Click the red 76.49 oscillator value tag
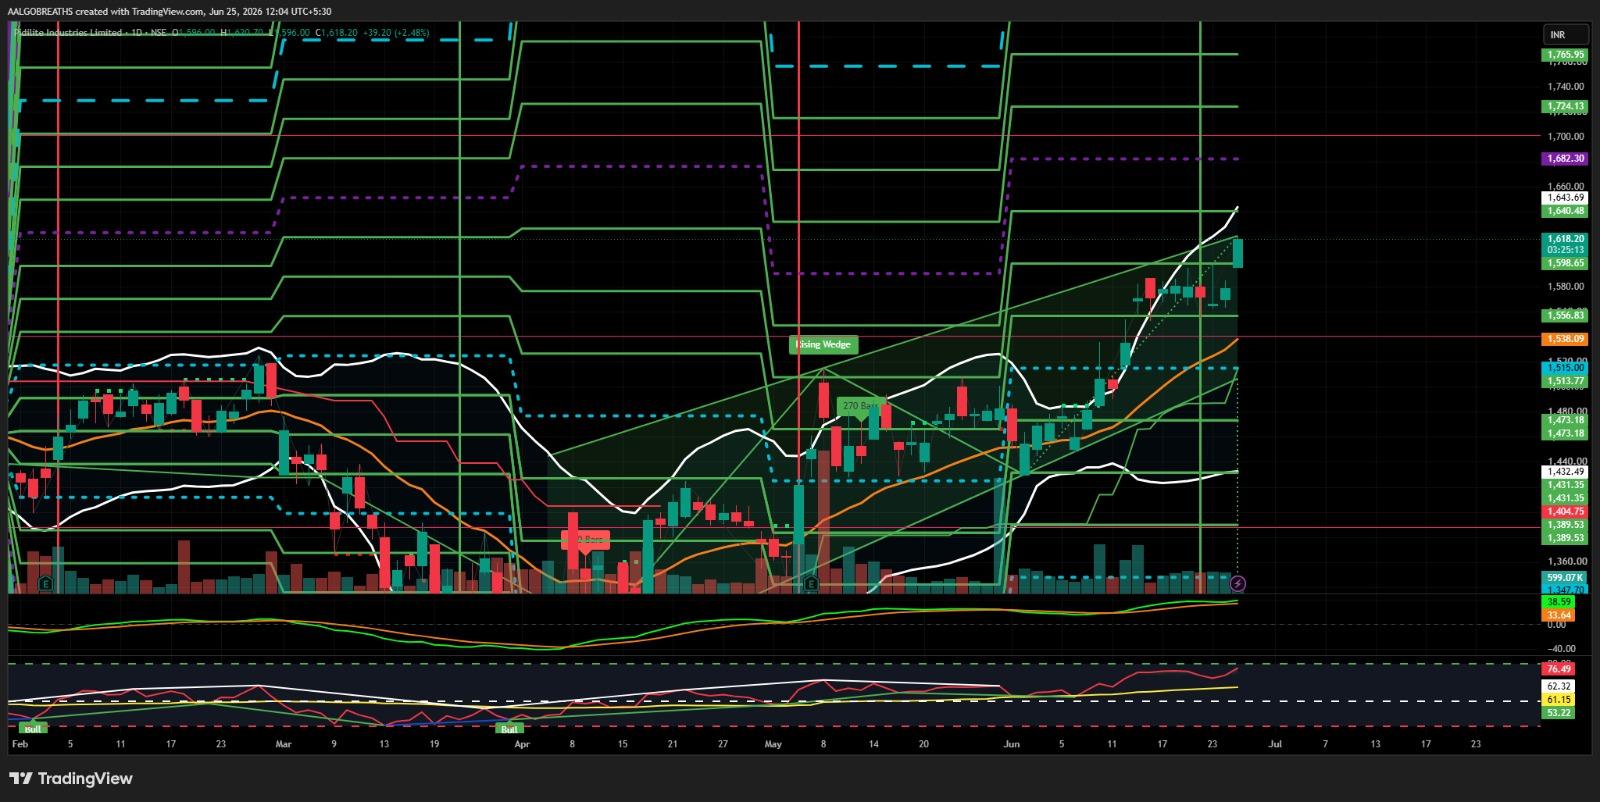 pyautogui.click(x=1559, y=669)
